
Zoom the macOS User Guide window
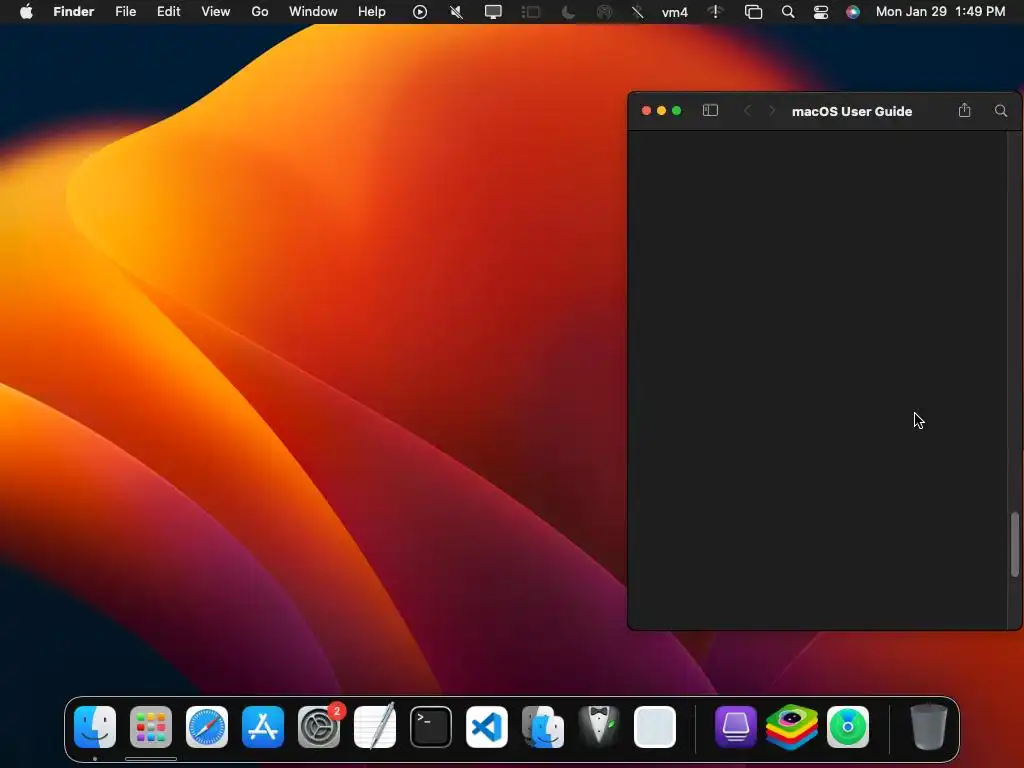click(677, 111)
